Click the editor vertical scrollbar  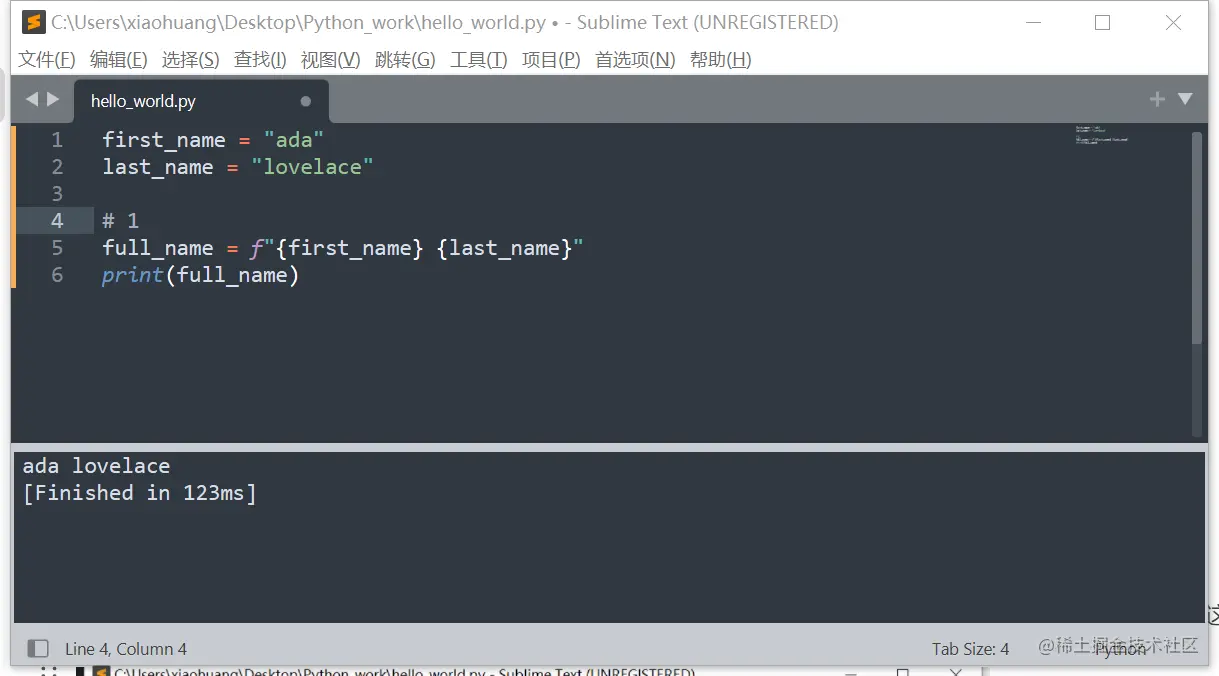1197,238
